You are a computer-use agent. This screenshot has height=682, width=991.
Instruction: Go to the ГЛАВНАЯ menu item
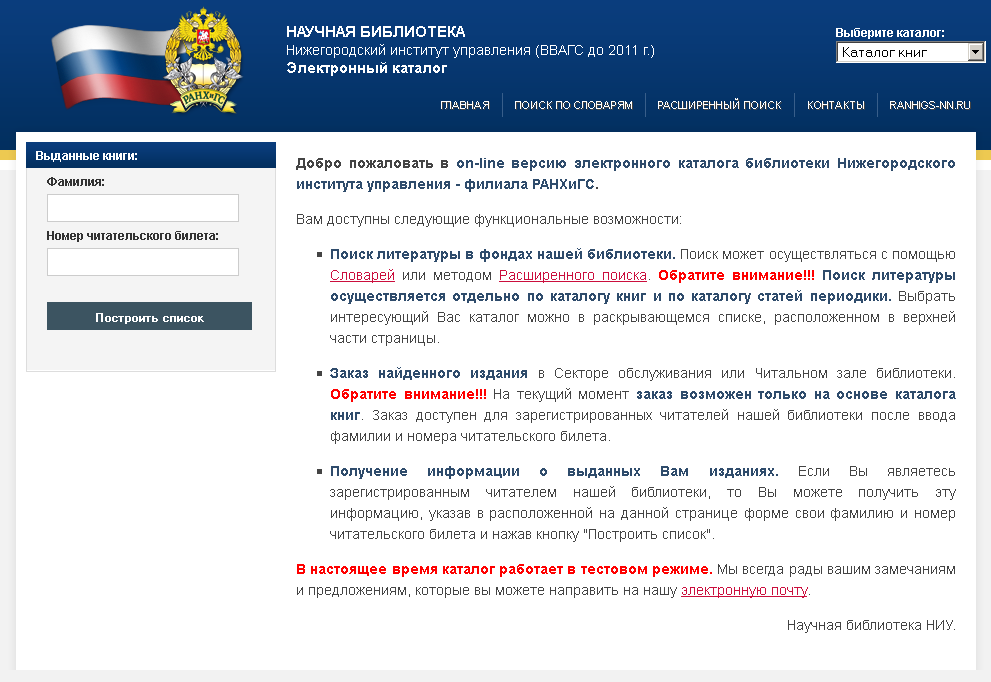tap(465, 105)
